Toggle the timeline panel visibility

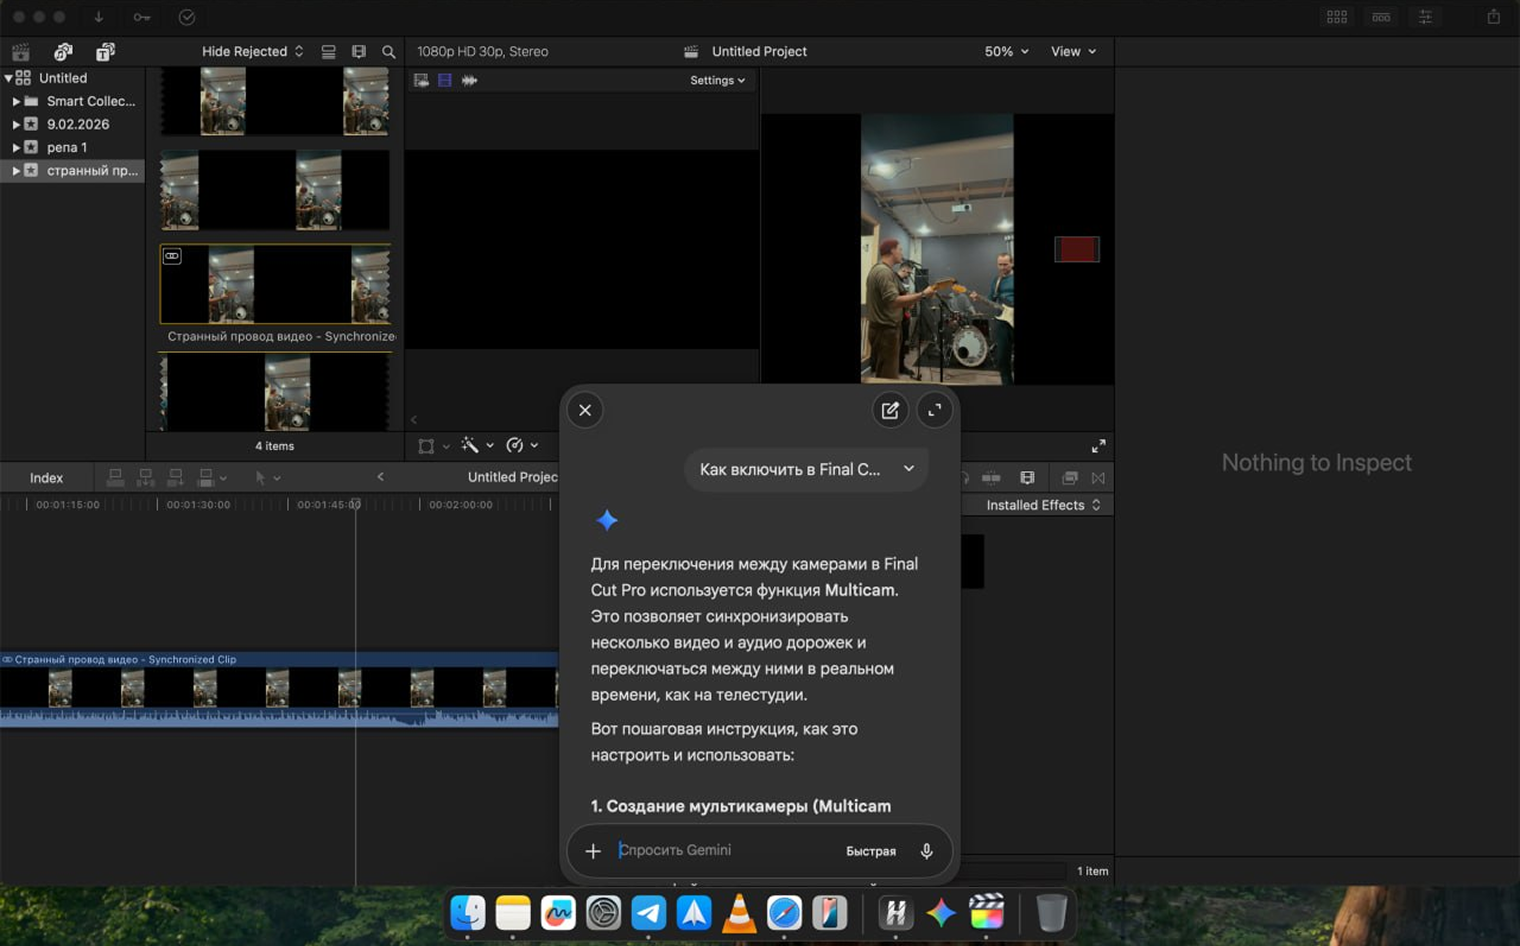click(x=1381, y=17)
